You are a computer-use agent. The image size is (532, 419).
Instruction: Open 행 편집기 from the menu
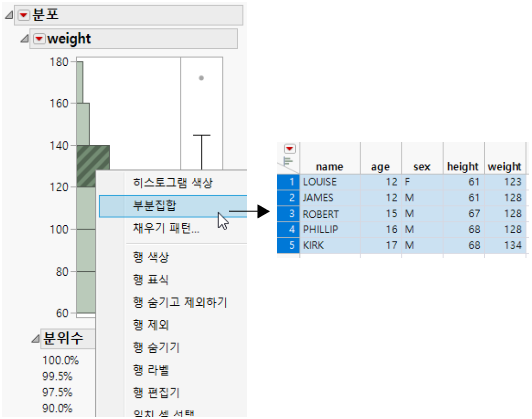click(156, 393)
